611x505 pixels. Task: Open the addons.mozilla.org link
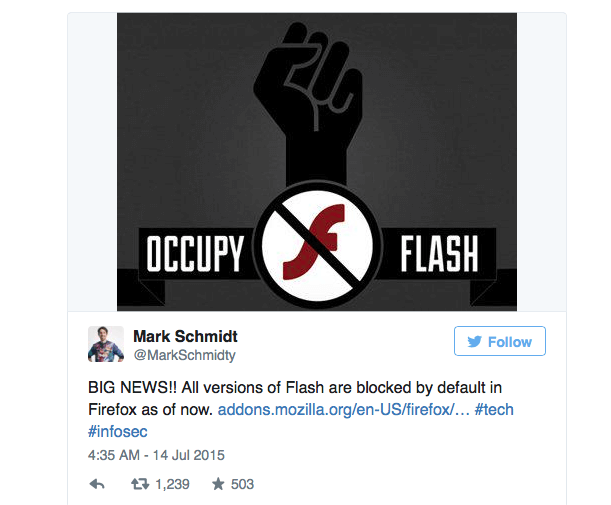click(344, 410)
